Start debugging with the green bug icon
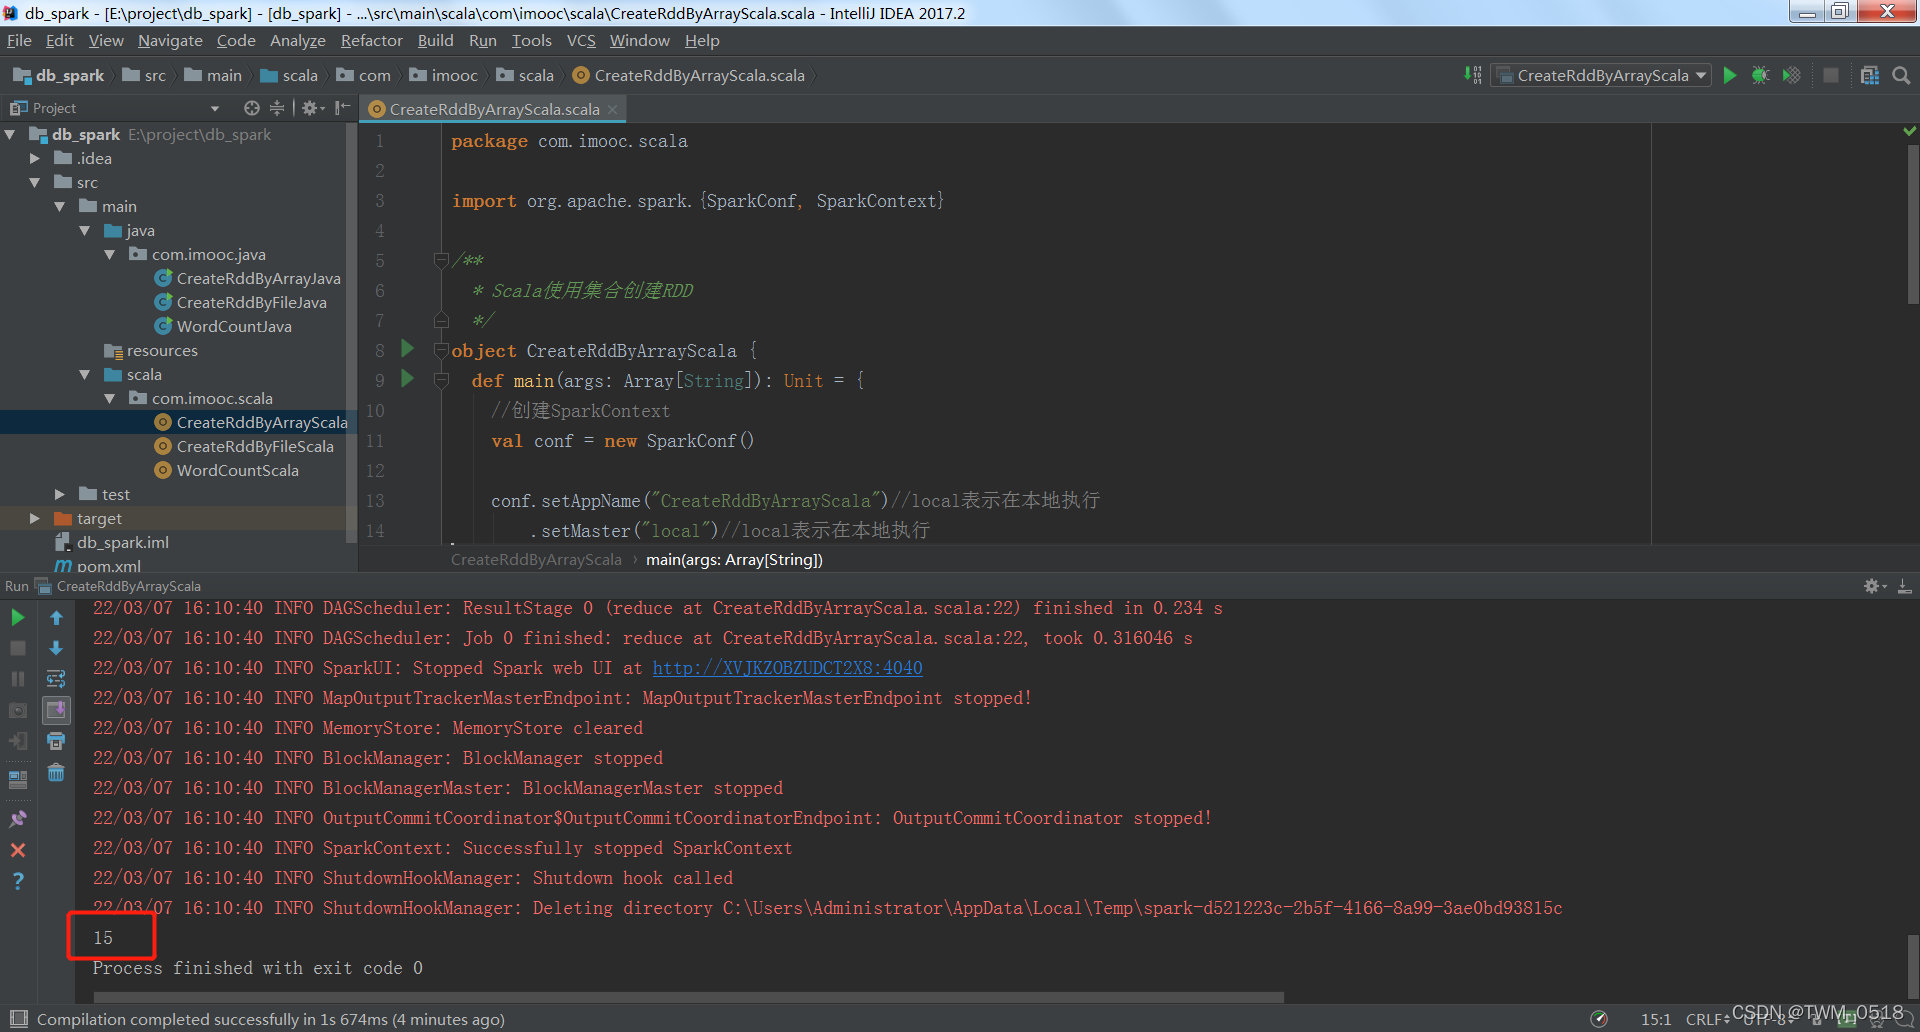This screenshot has width=1920, height=1032. [x=1761, y=76]
